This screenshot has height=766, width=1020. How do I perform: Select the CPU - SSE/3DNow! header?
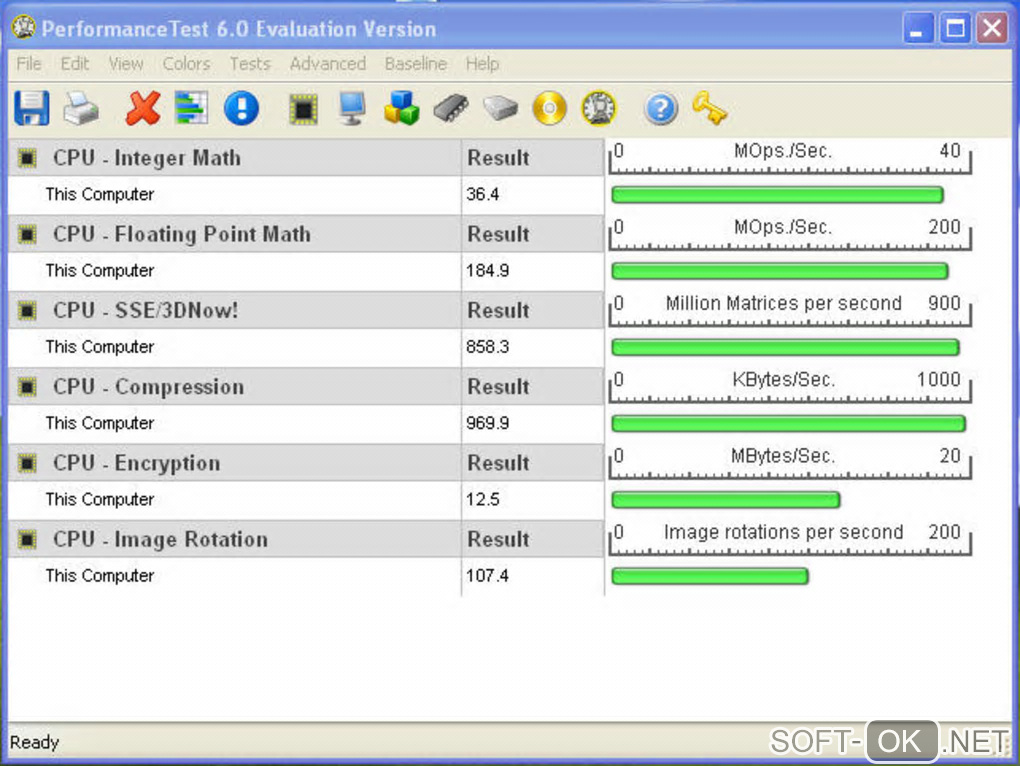coord(234,310)
